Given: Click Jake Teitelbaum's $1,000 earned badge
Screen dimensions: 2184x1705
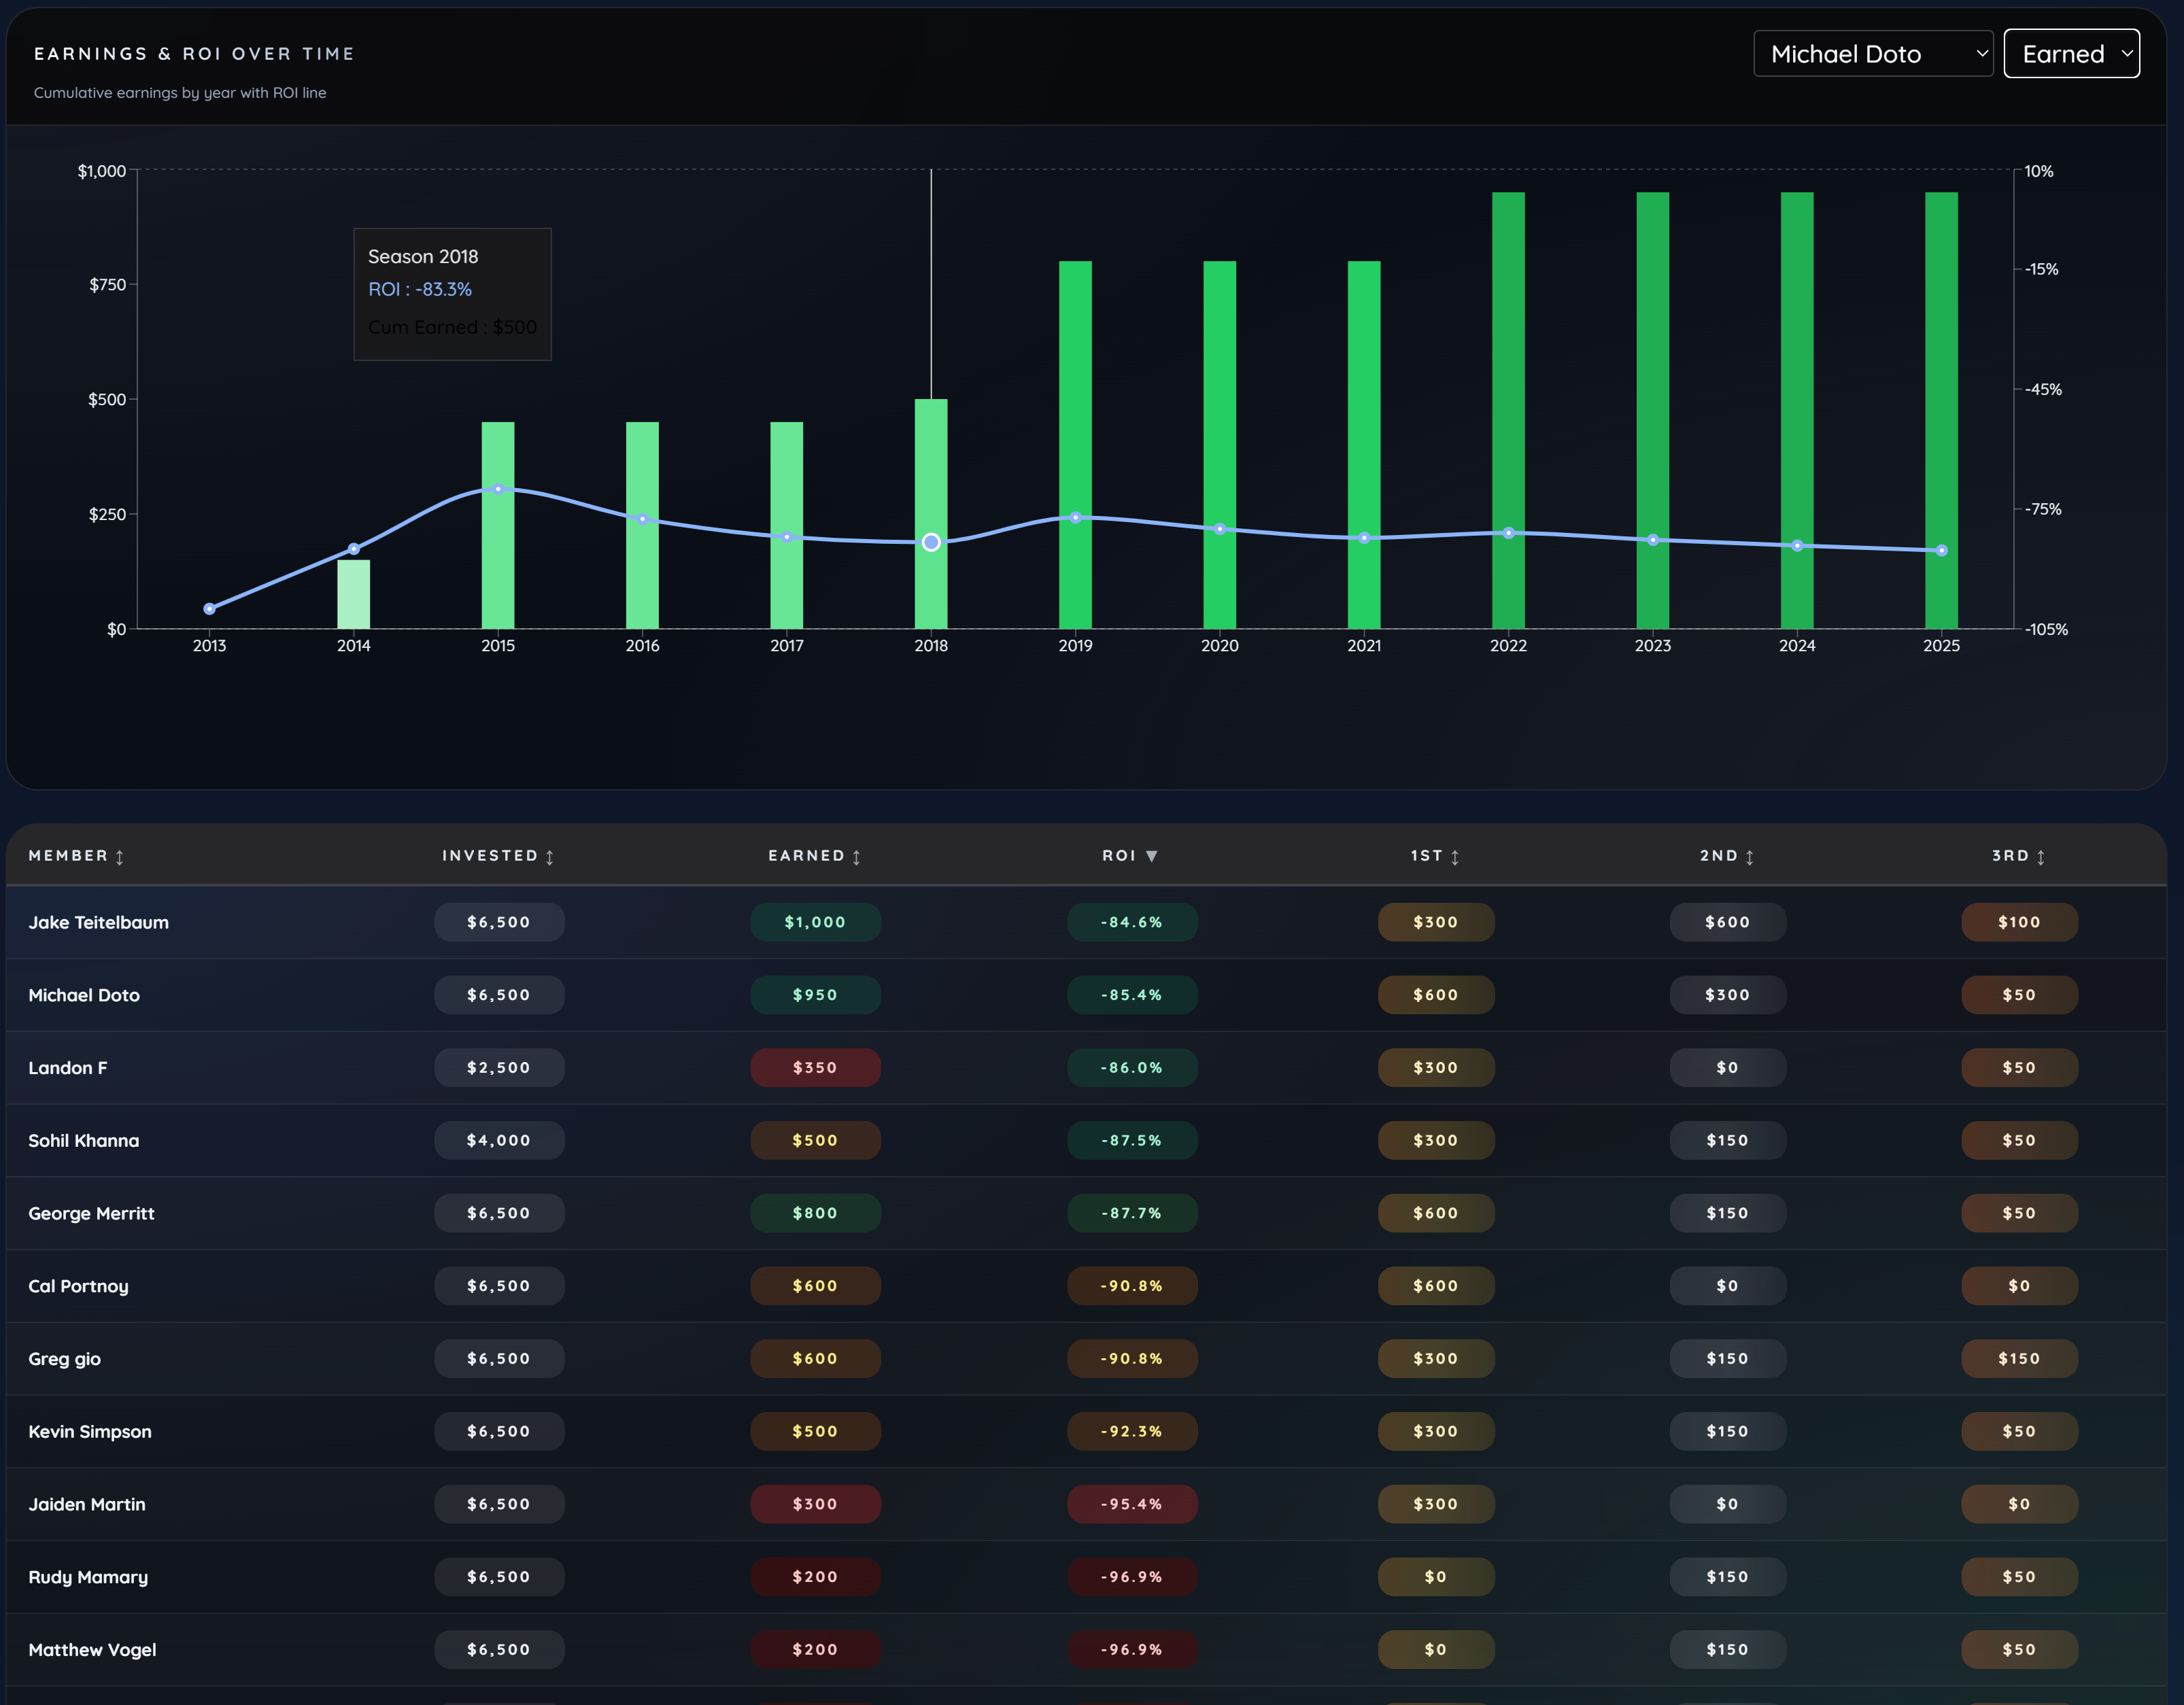Looking at the screenshot, I should 815,922.
